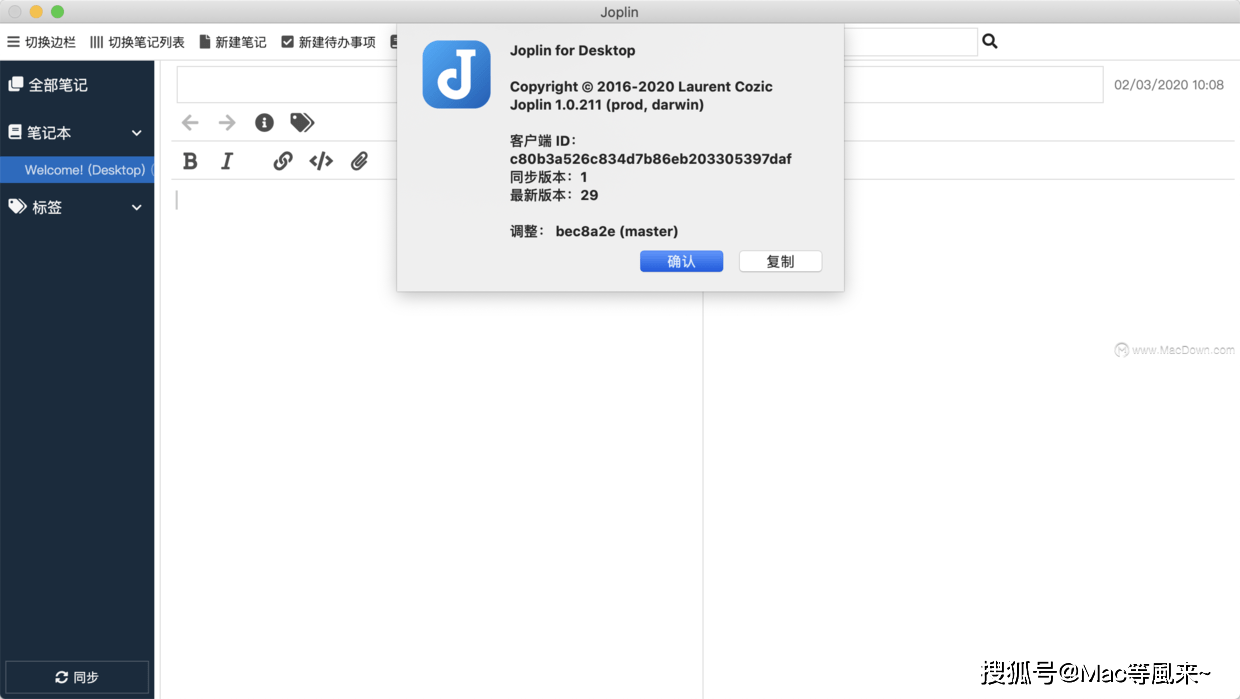Screen dimensions: 1240x699
Task: Create a new note with 新建笔记
Action: tap(233, 42)
